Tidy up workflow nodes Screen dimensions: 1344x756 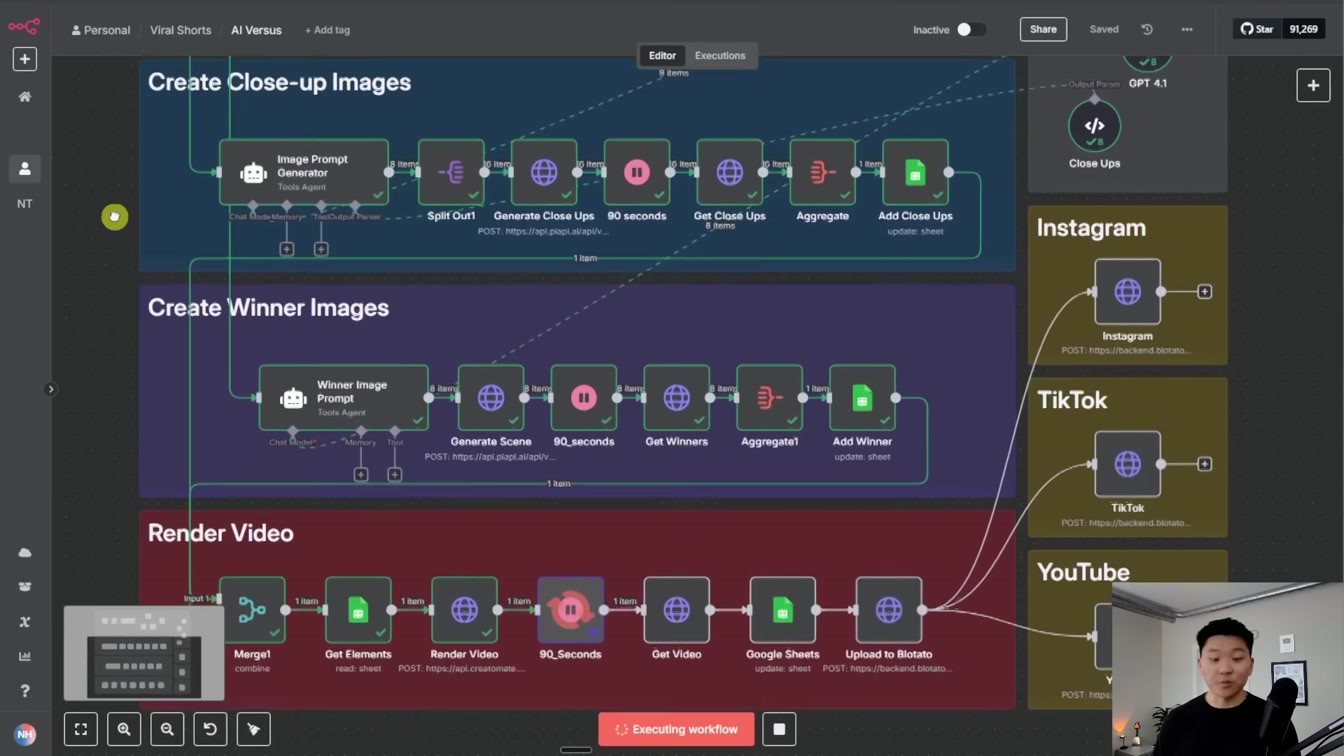pos(253,729)
